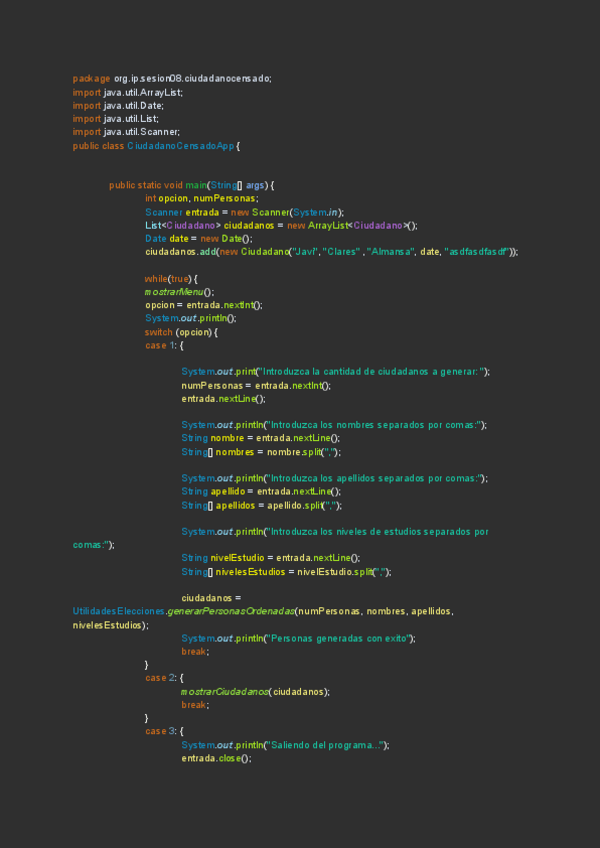Click the CiudadanoCensadoApp class name
The width and height of the screenshot is (600, 848).
(x=180, y=145)
